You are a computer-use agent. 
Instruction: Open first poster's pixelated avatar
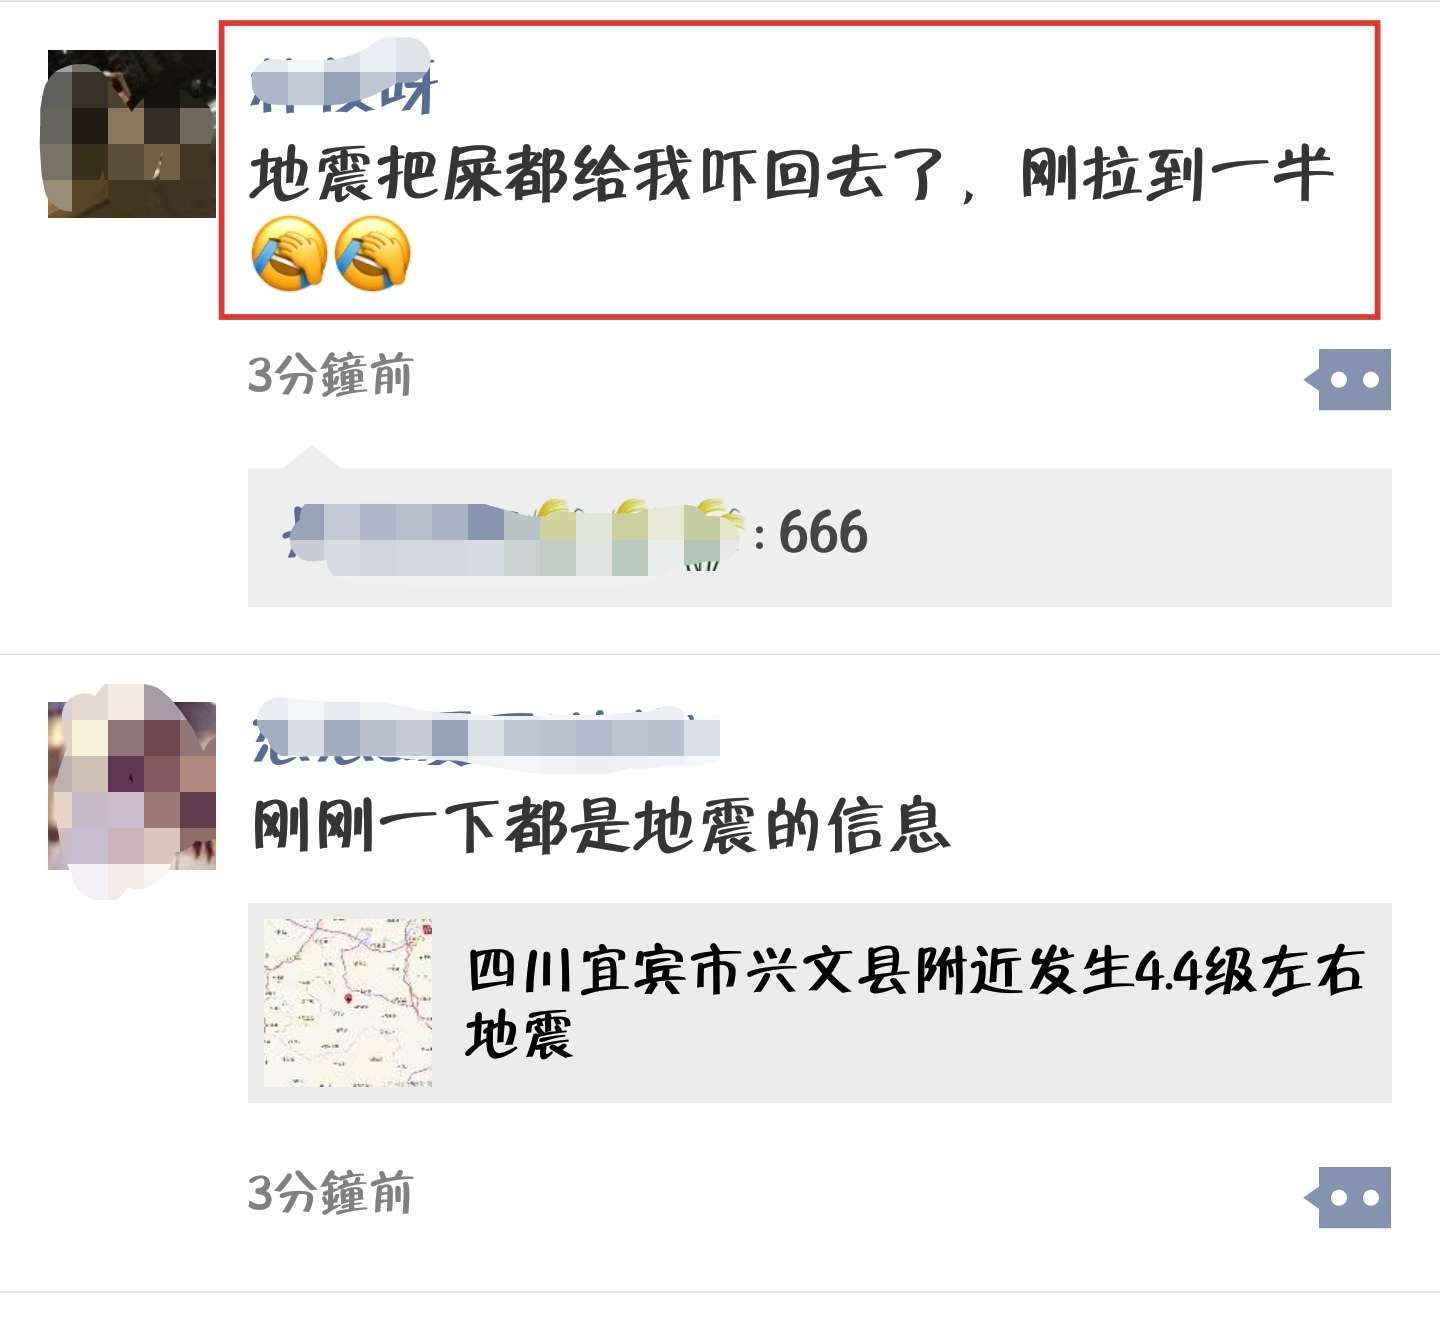pyautogui.click(x=130, y=133)
